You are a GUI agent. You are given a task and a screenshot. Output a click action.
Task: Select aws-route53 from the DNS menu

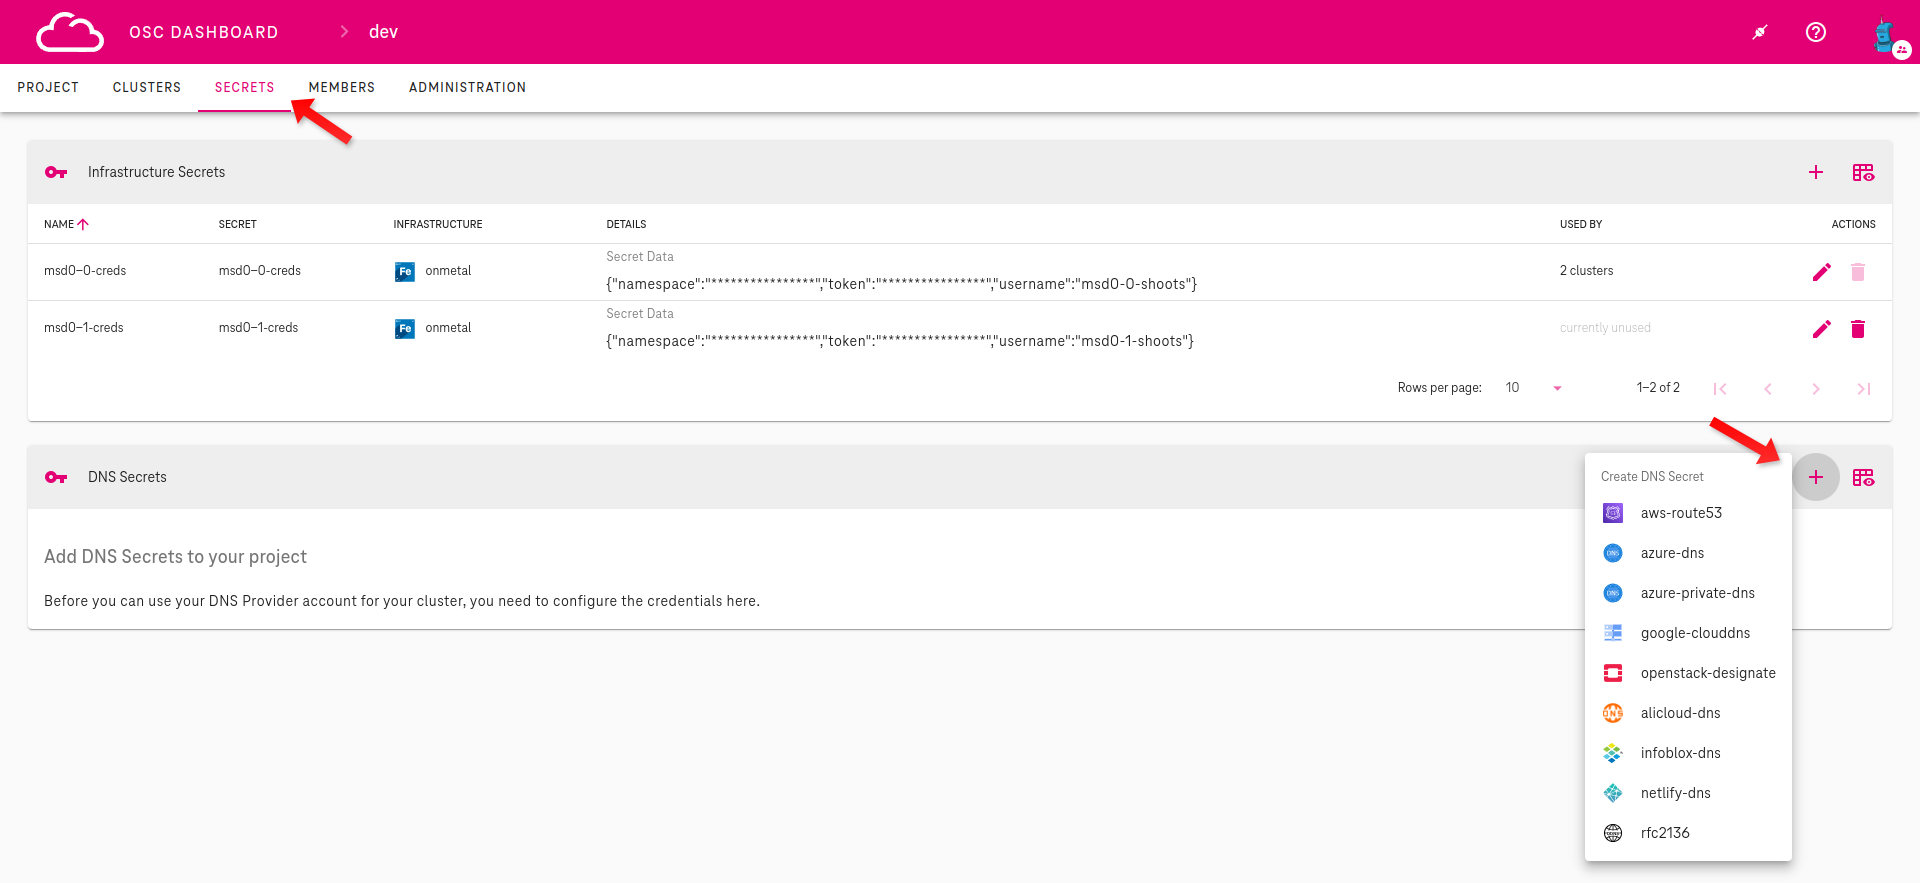(x=1681, y=513)
